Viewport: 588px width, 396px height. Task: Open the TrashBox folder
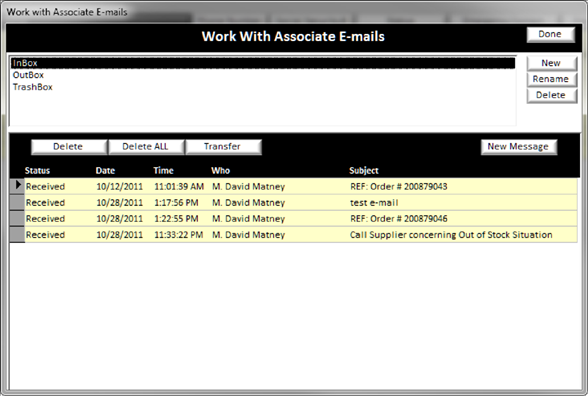[33, 87]
